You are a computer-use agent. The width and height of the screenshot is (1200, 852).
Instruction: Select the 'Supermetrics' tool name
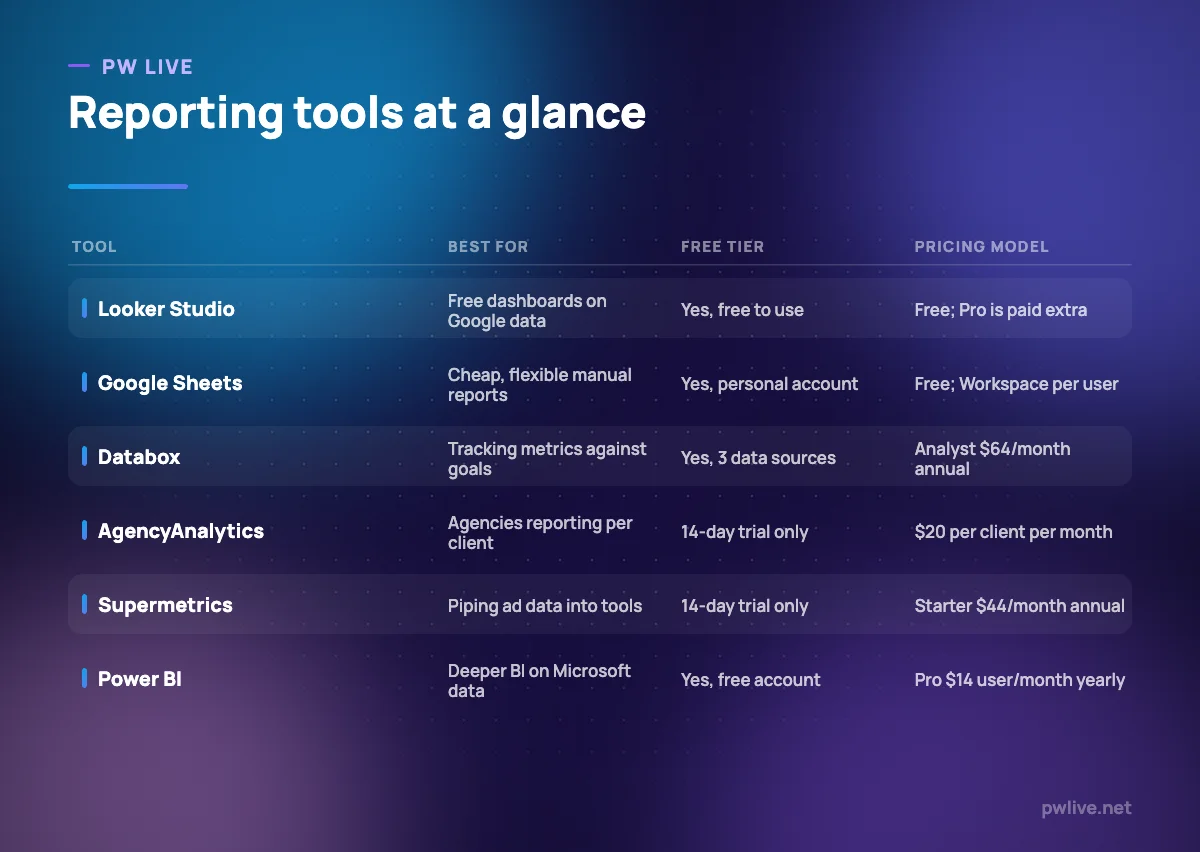tap(165, 605)
